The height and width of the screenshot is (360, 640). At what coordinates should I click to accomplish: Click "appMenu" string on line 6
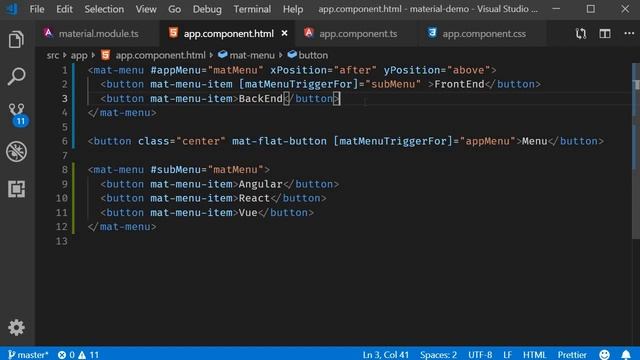point(488,141)
